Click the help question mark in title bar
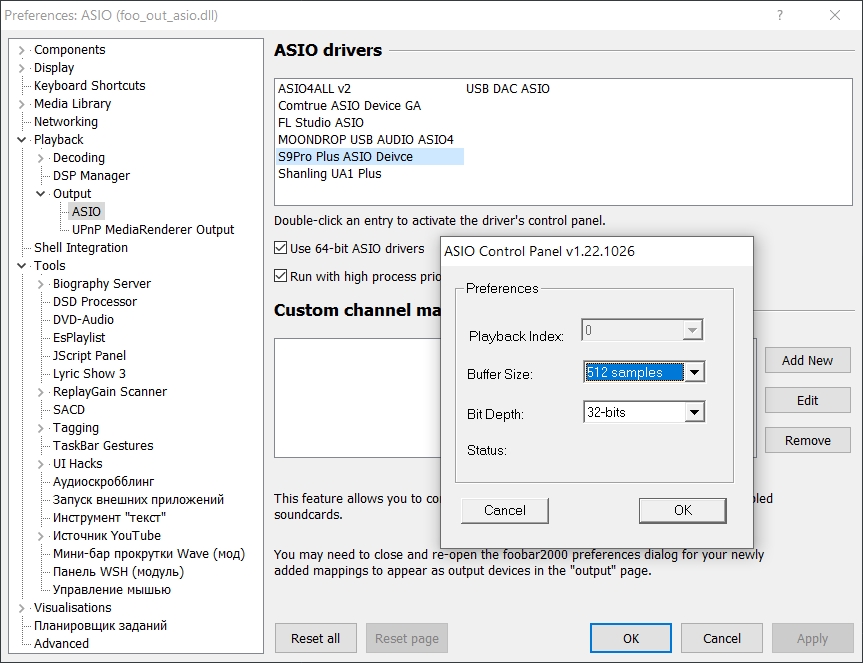Screen dimensions: 863x663 tap(779, 15)
